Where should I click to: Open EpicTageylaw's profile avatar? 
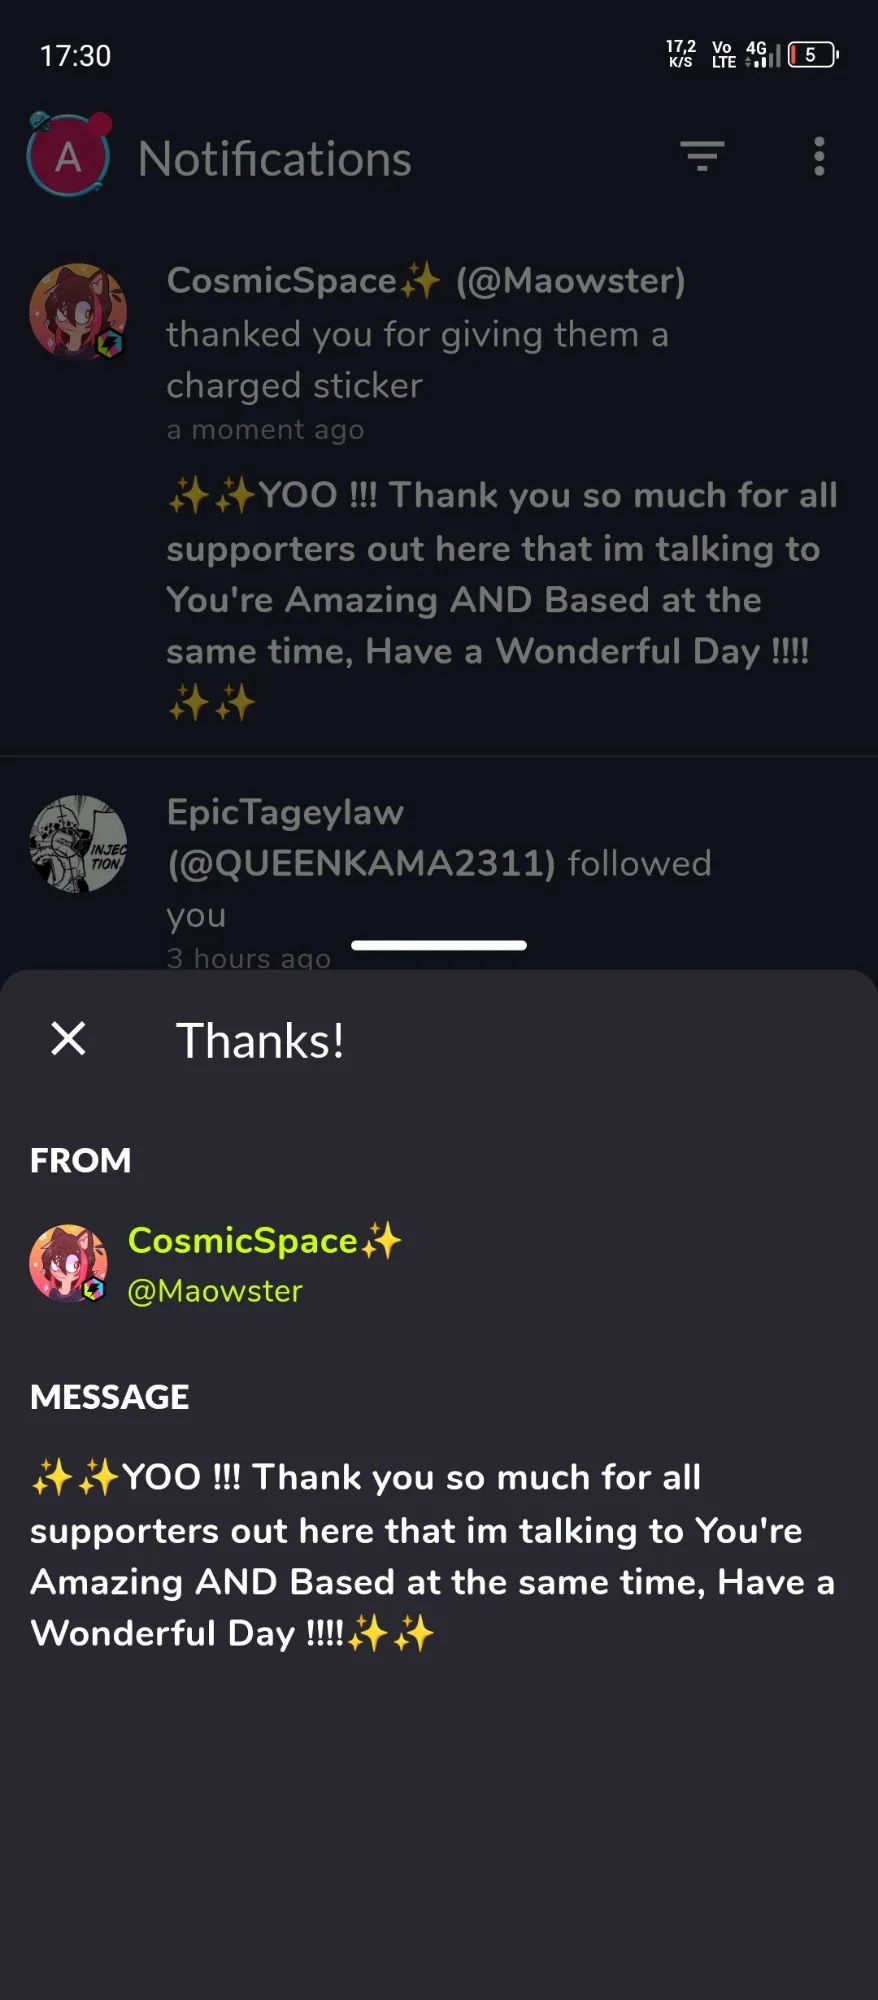click(x=78, y=844)
